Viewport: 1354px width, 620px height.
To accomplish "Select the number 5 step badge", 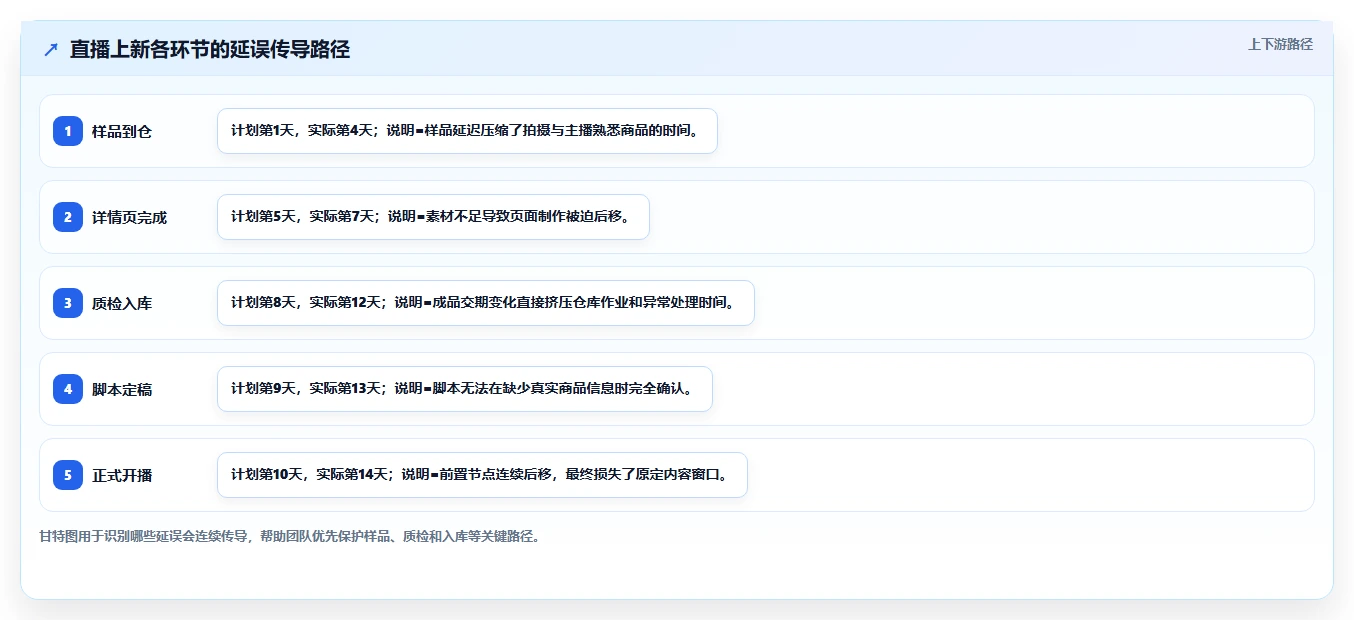I will coord(68,475).
